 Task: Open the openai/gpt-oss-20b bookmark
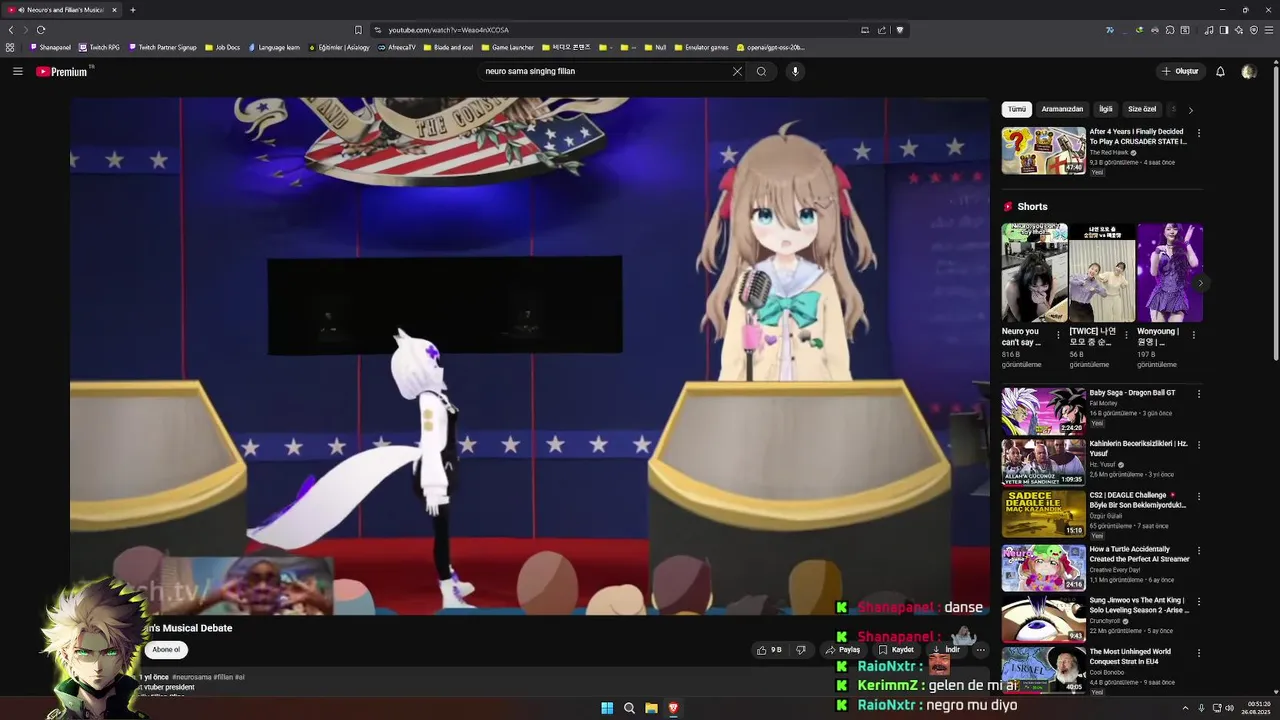[771, 47]
